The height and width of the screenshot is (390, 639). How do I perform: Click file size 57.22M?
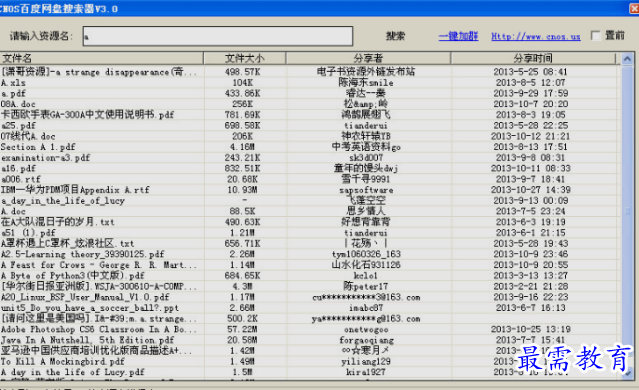(x=242, y=329)
